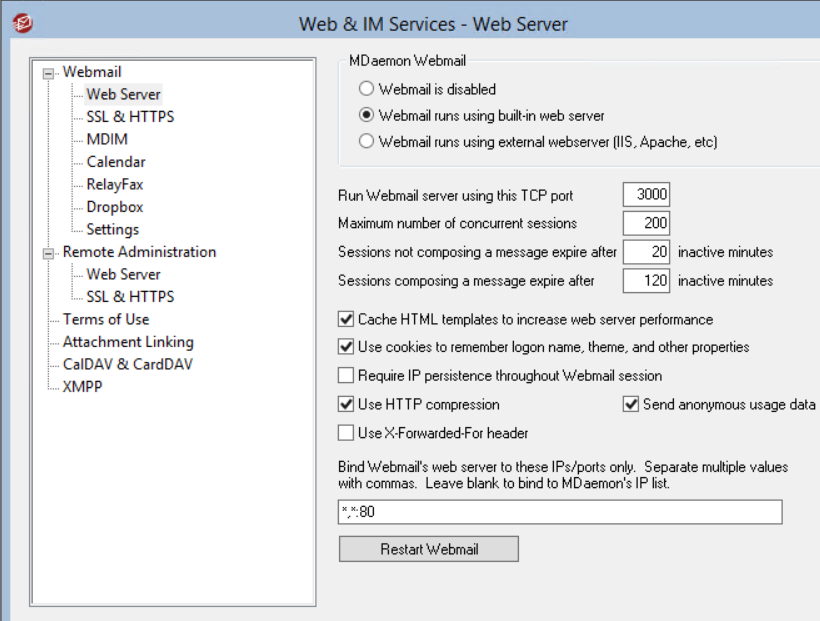Viewport: 820px width, 621px height.
Task: Select Webmail is disabled option
Action: [x=367, y=89]
